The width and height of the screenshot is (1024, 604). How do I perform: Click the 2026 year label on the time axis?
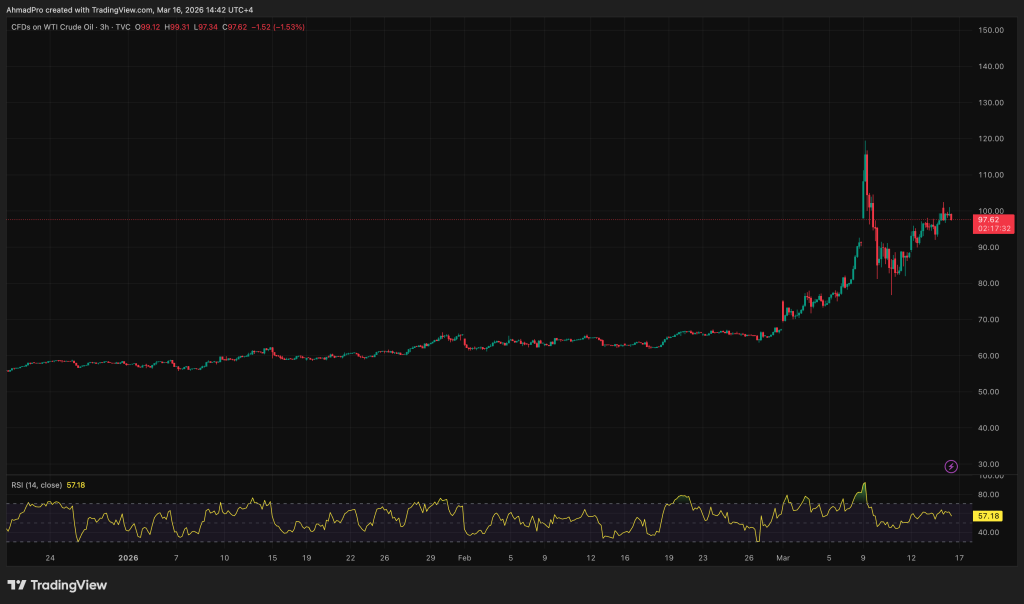point(128,558)
